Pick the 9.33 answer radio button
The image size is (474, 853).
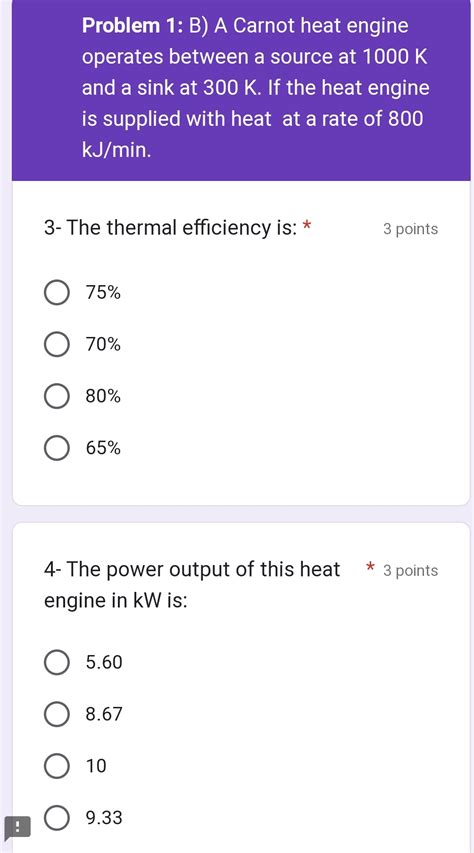[56, 817]
